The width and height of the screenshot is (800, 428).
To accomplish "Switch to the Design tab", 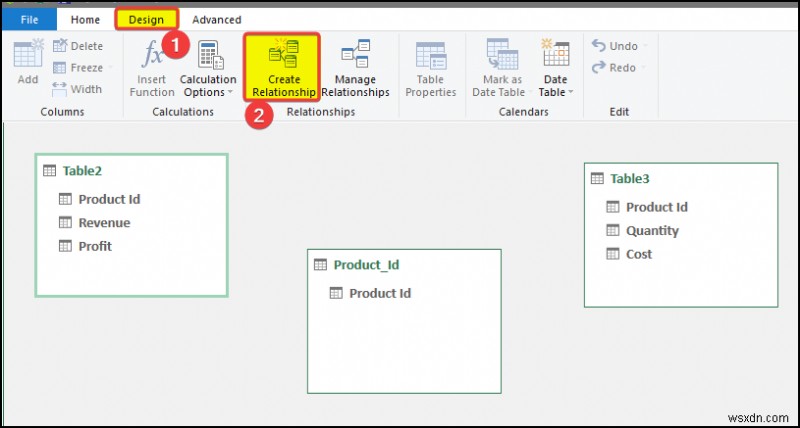I will pyautogui.click(x=146, y=20).
